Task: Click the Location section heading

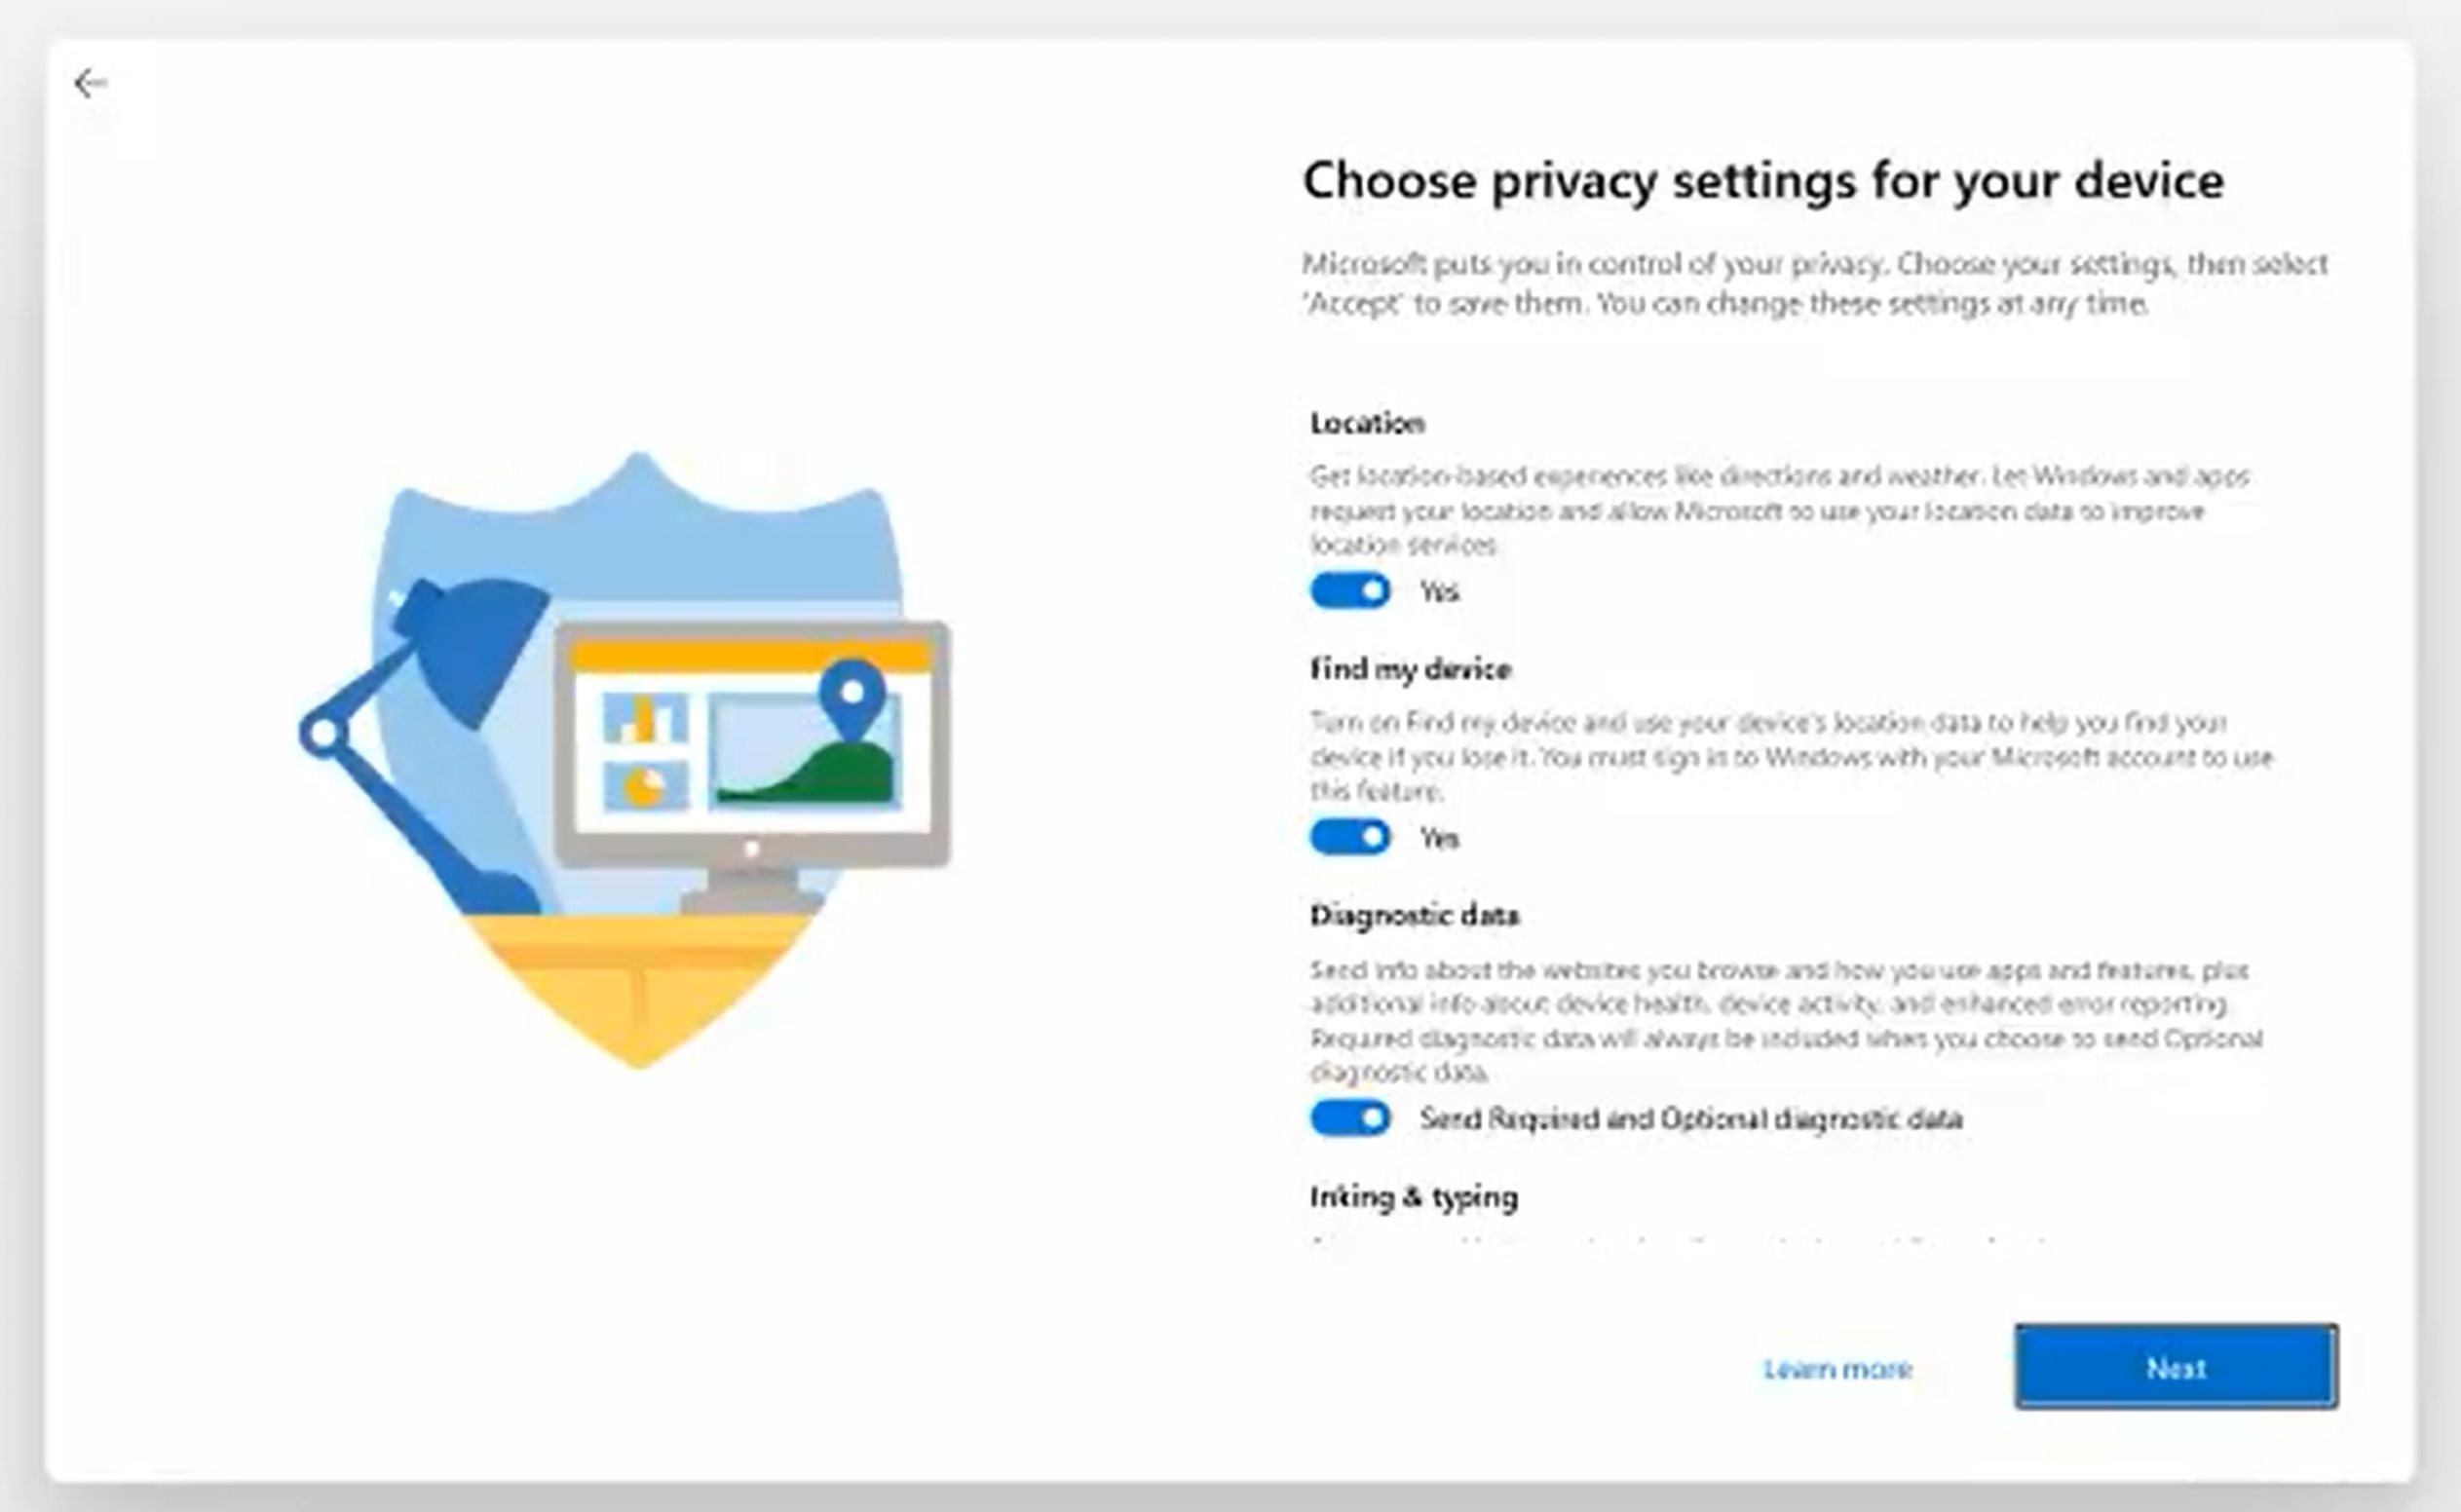Action: pyautogui.click(x=1367, y=423)
